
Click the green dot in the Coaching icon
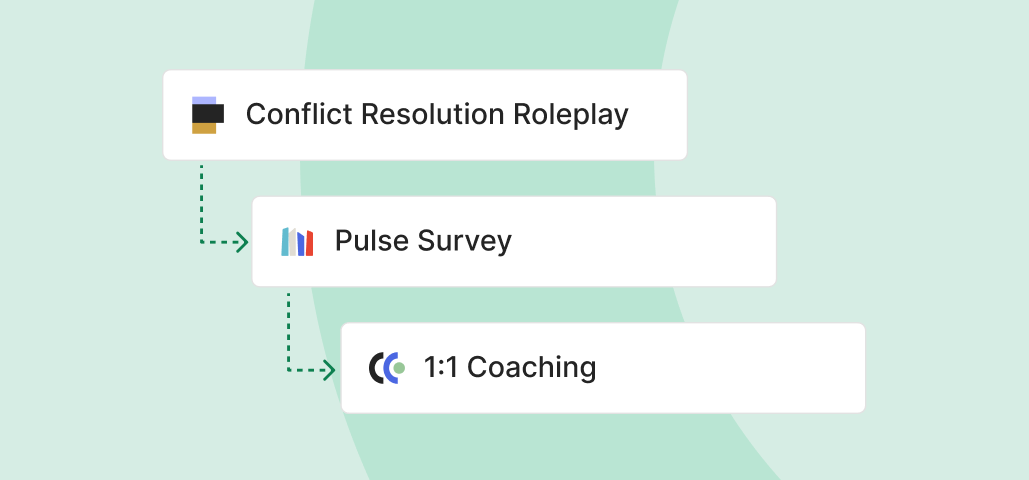pyautogui.click(x=398, y=368)
